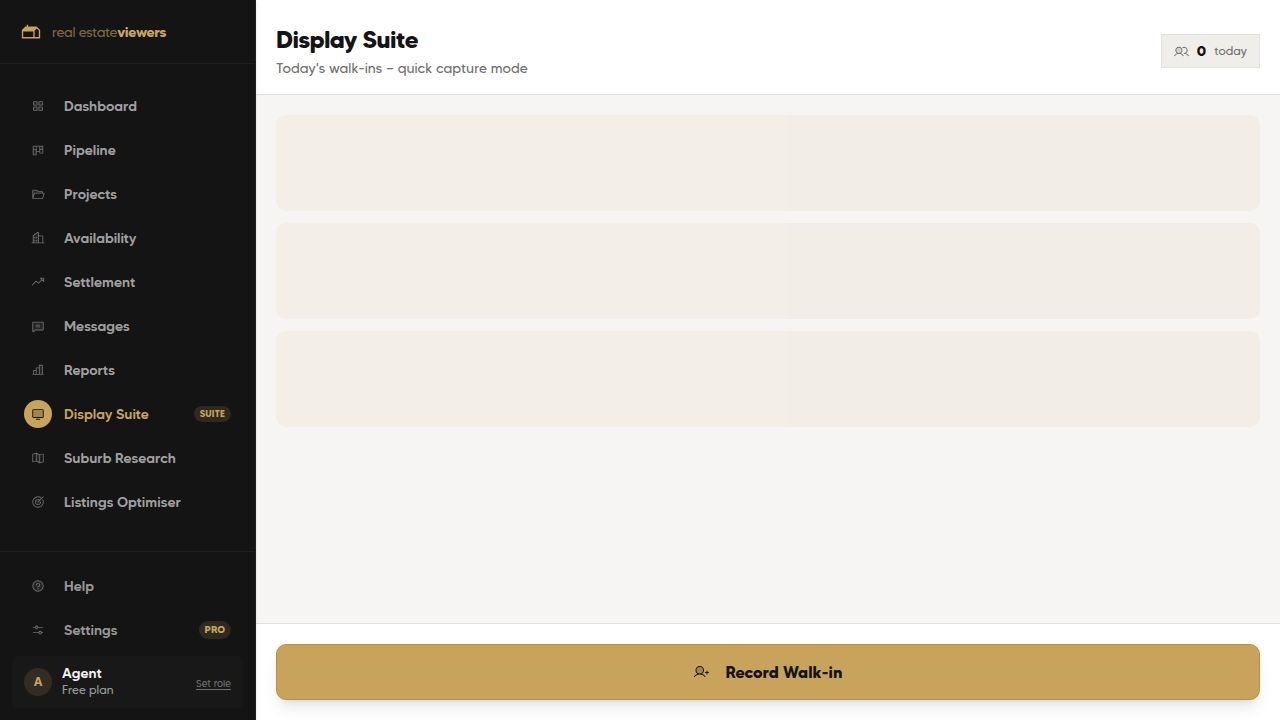Viewport: 1280px width, 720px height.
Task: Click the Help question mark icon
Action: tap(38, 586)
